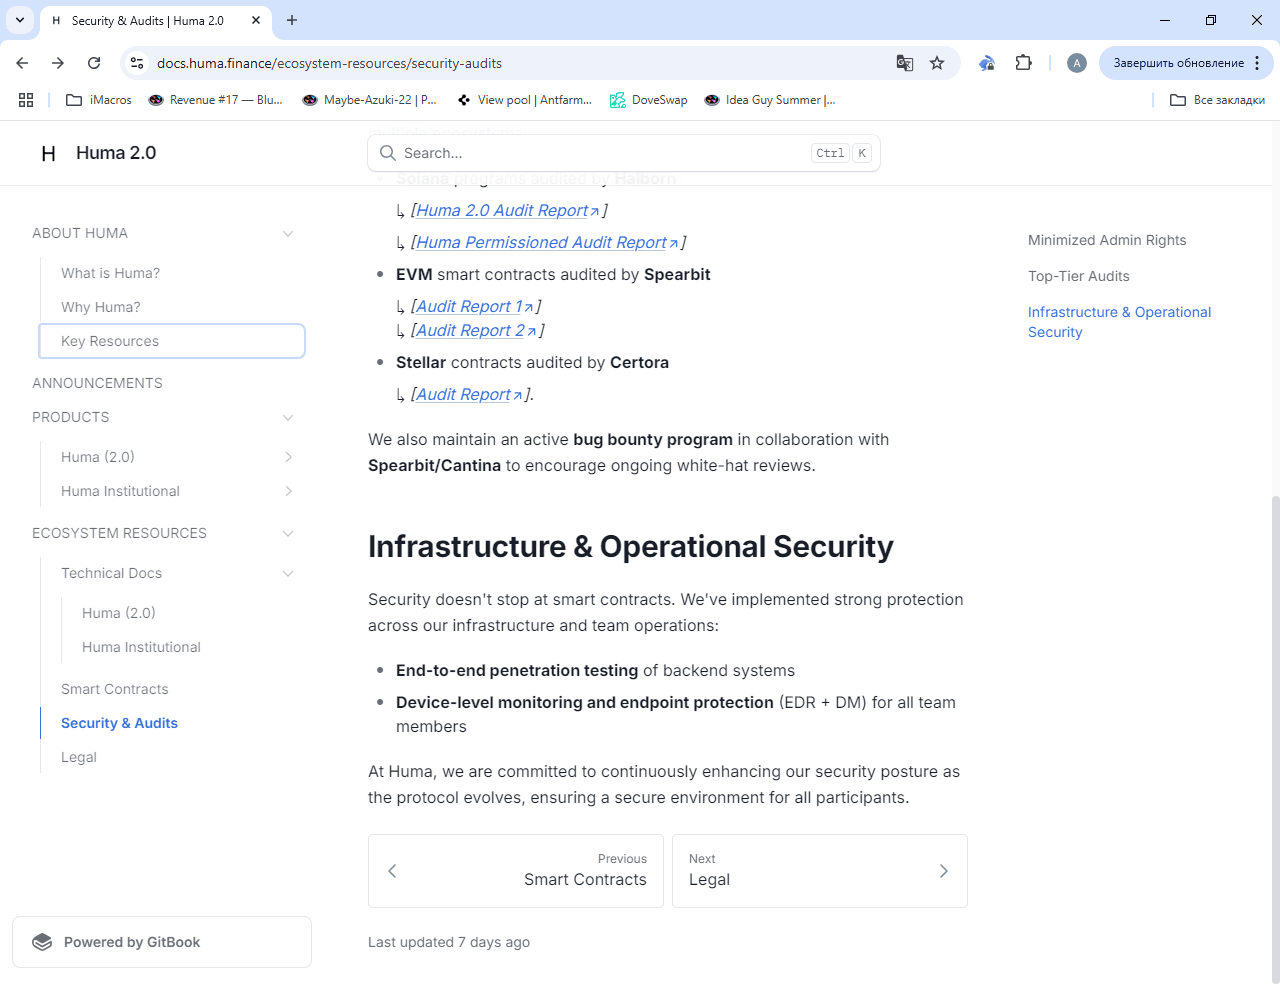1280x984 pixels.
Task: Open Huma 2.0 home title link
Action: (116, 153)
